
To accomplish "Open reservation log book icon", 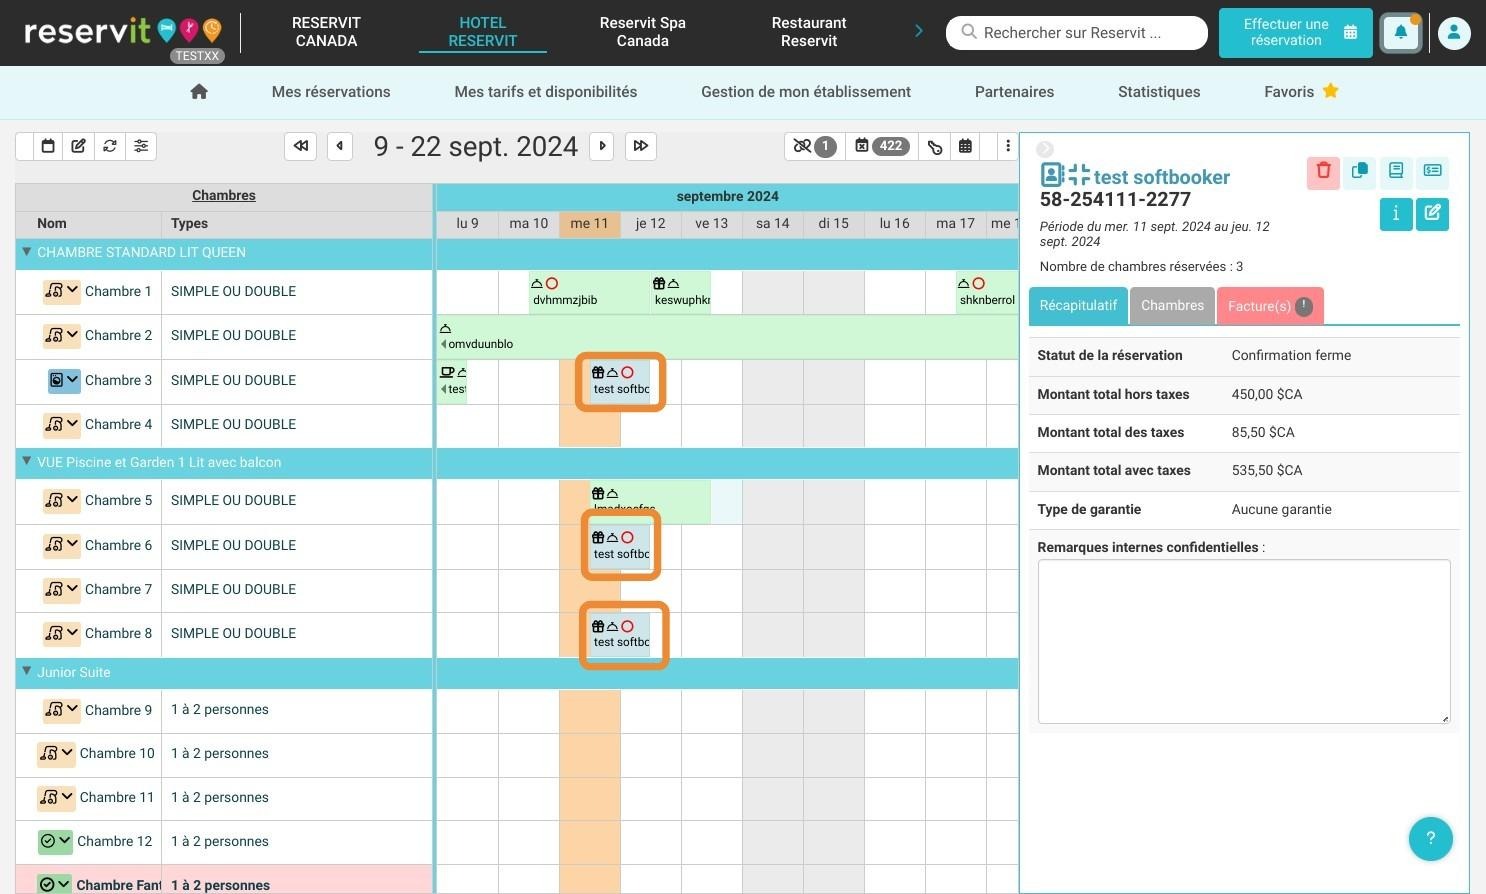I will tap(1396, 172).
